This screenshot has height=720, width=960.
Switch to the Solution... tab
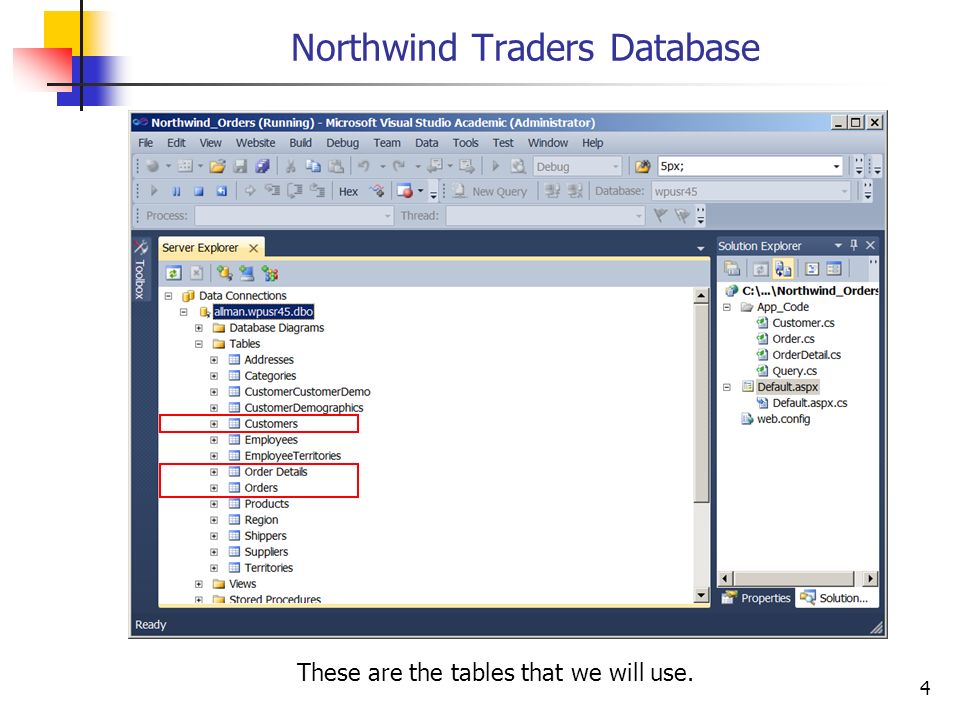pos(835,598)
